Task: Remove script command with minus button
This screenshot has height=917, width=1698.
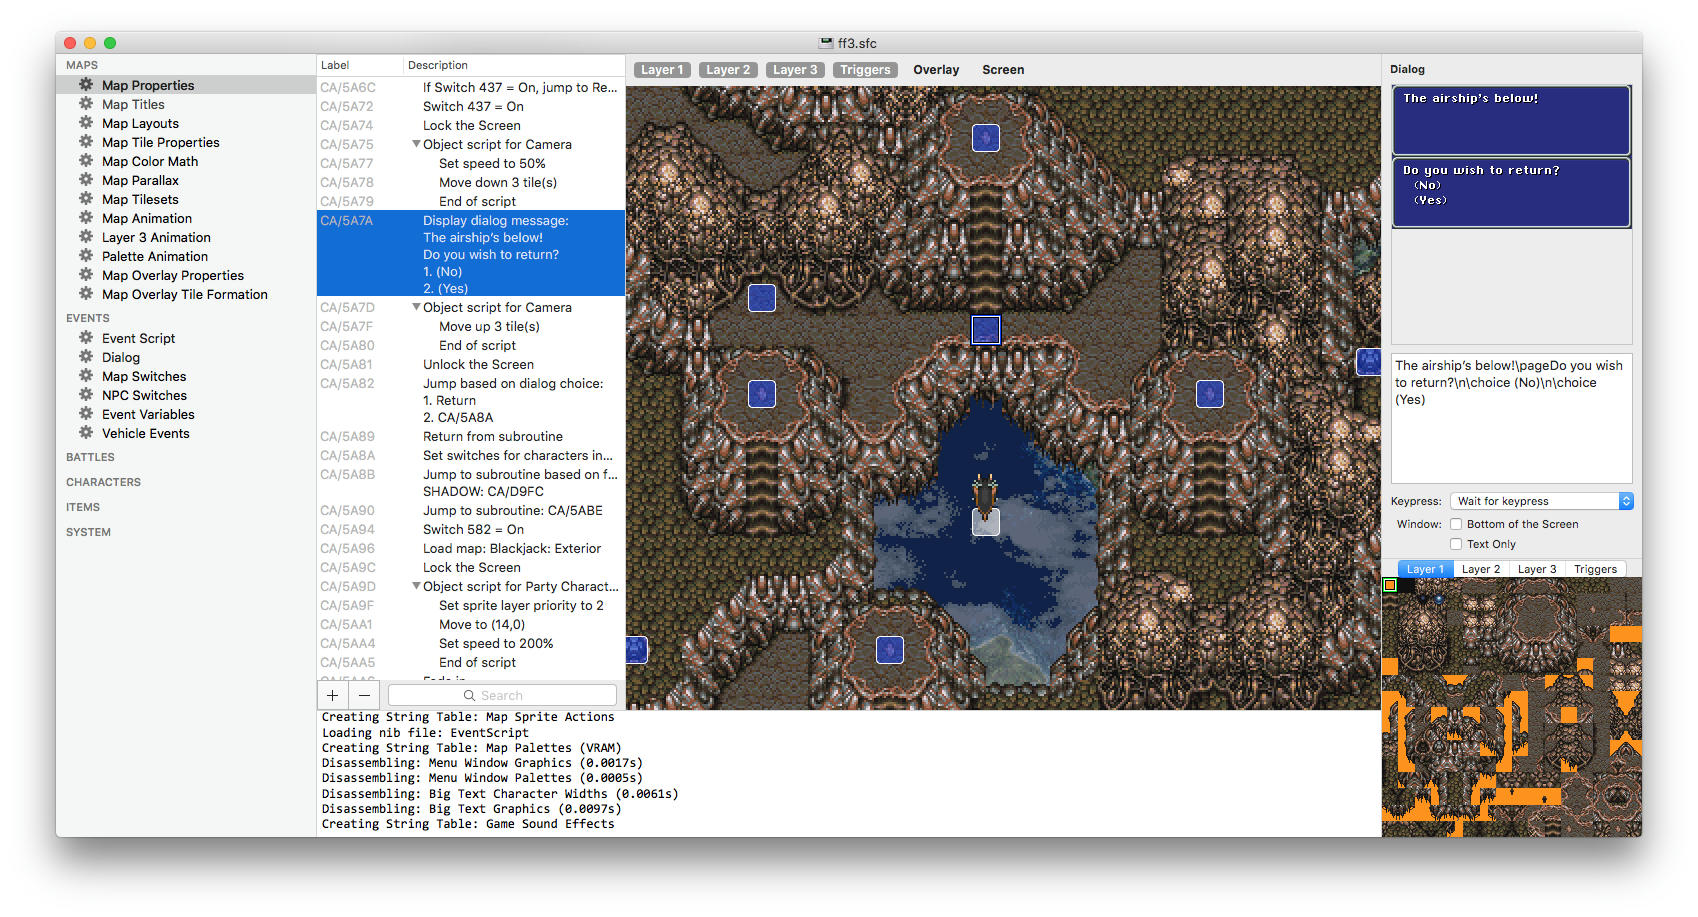Action: tap(364, 695)
